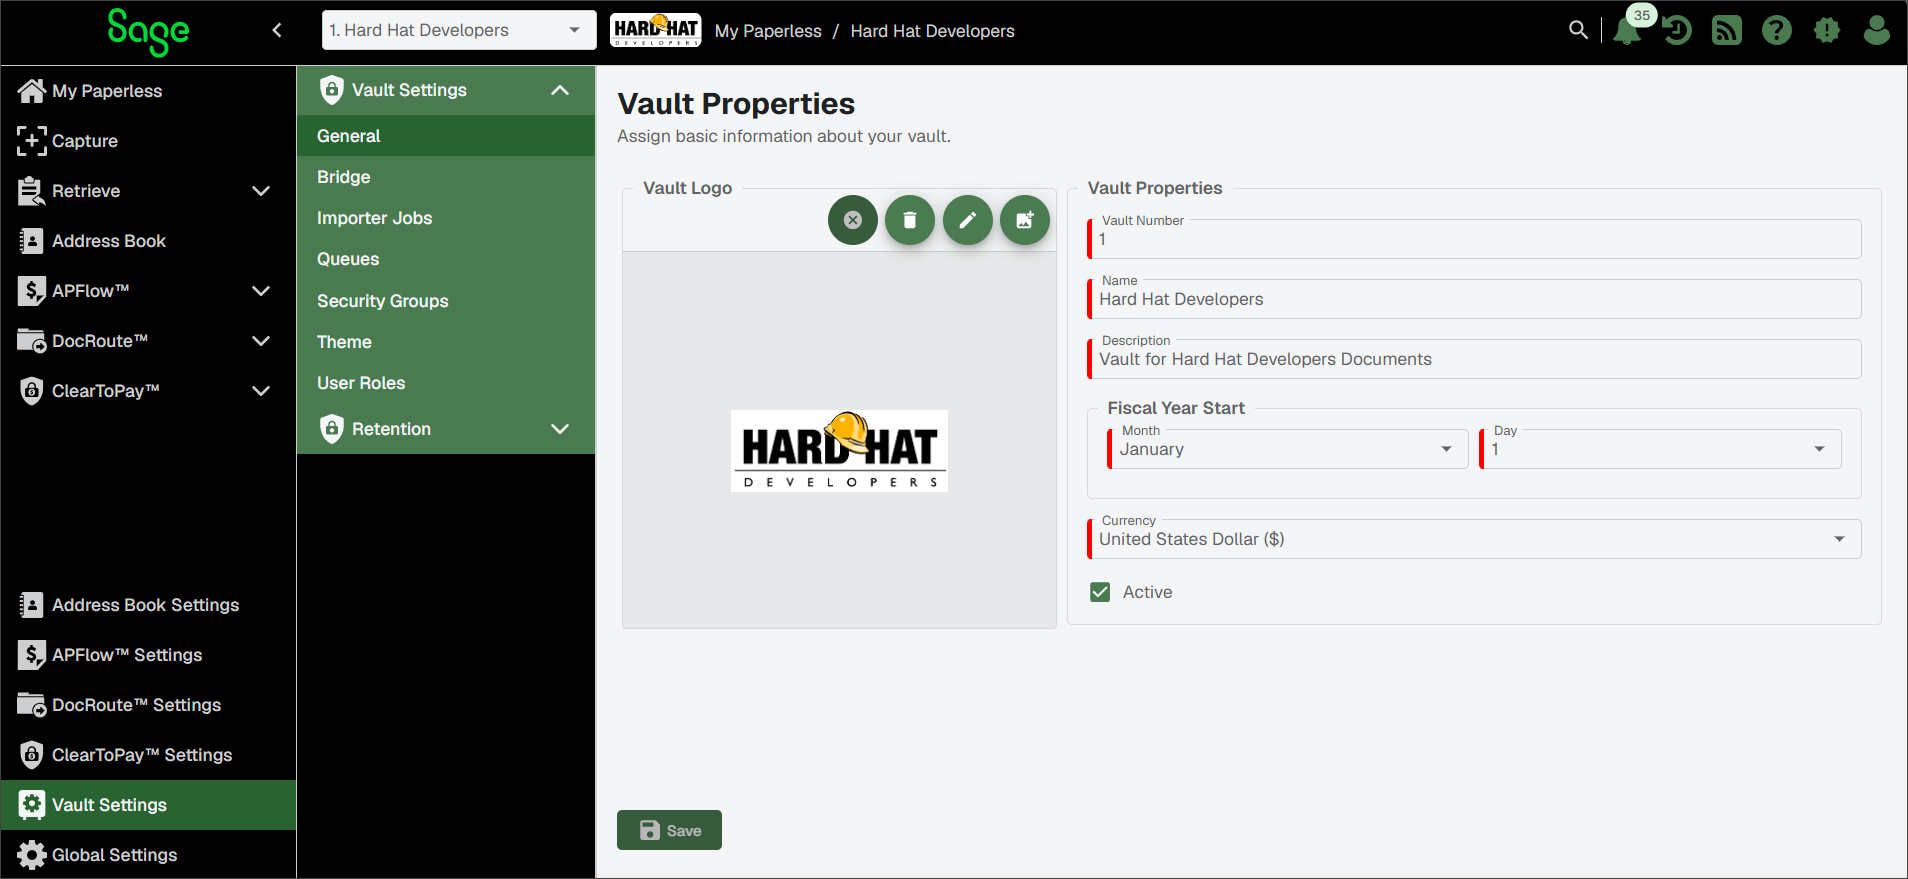1908x879 pixels.
Task: Click the Hard Hat logo preview image
Action: pos(839,451)
